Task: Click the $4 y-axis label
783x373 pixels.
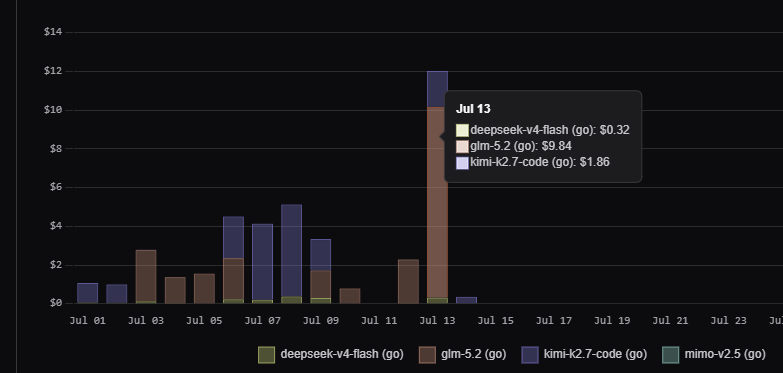Action: 56,226
